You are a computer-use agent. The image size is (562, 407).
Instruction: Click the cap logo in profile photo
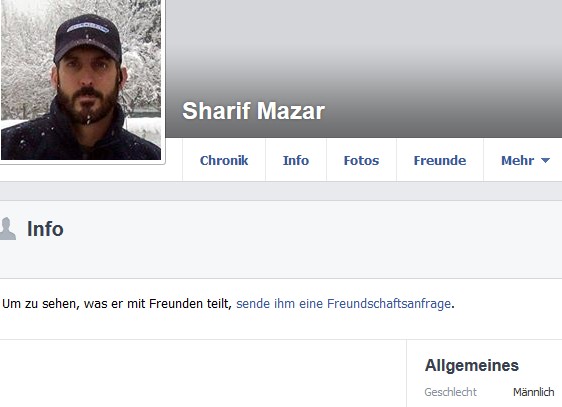[x=88, y=28]
